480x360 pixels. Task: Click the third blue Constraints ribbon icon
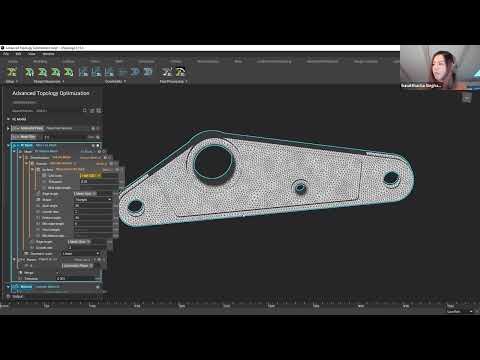[109, 72]
